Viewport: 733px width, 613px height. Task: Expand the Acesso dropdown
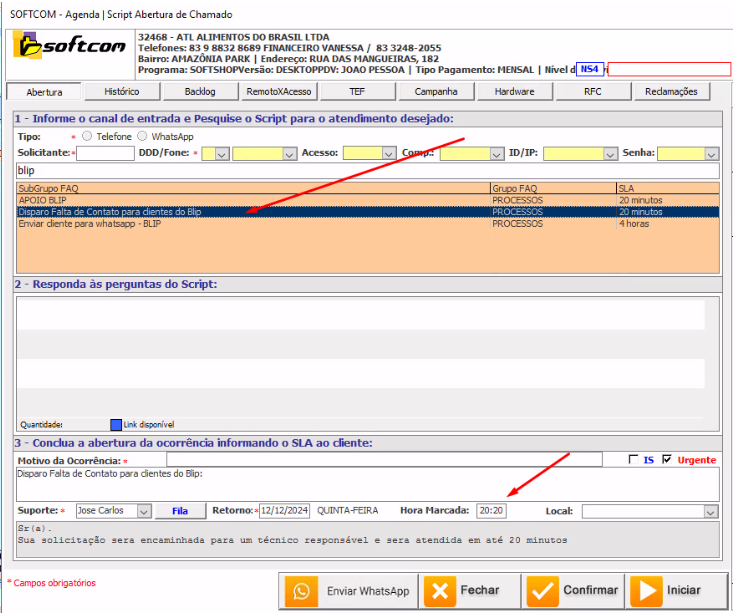[389, 154]
